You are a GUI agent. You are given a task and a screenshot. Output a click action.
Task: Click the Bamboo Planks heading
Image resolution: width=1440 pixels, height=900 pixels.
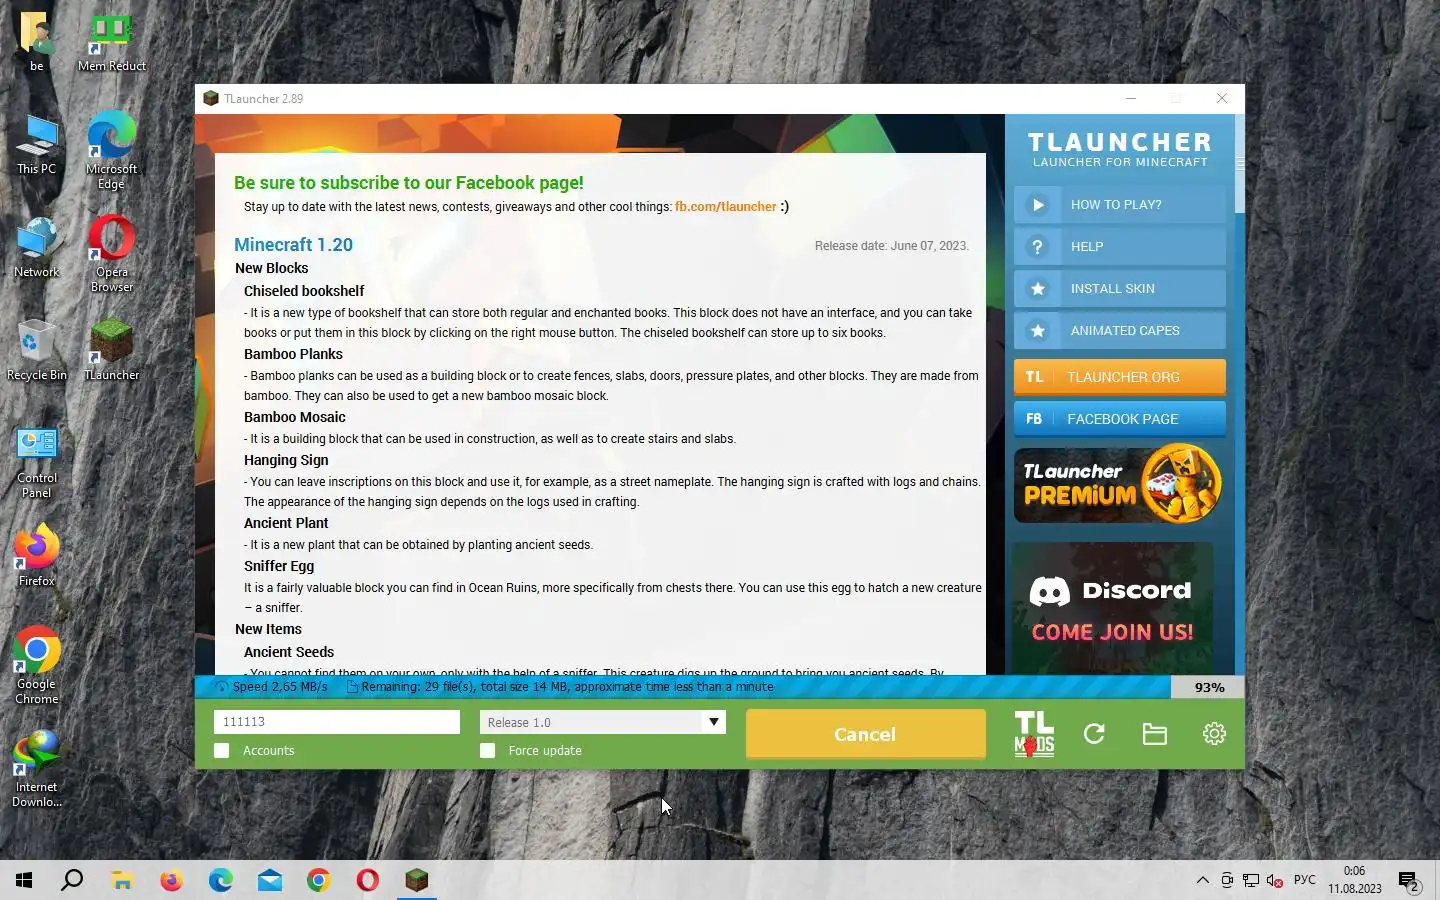coord(293,354)
